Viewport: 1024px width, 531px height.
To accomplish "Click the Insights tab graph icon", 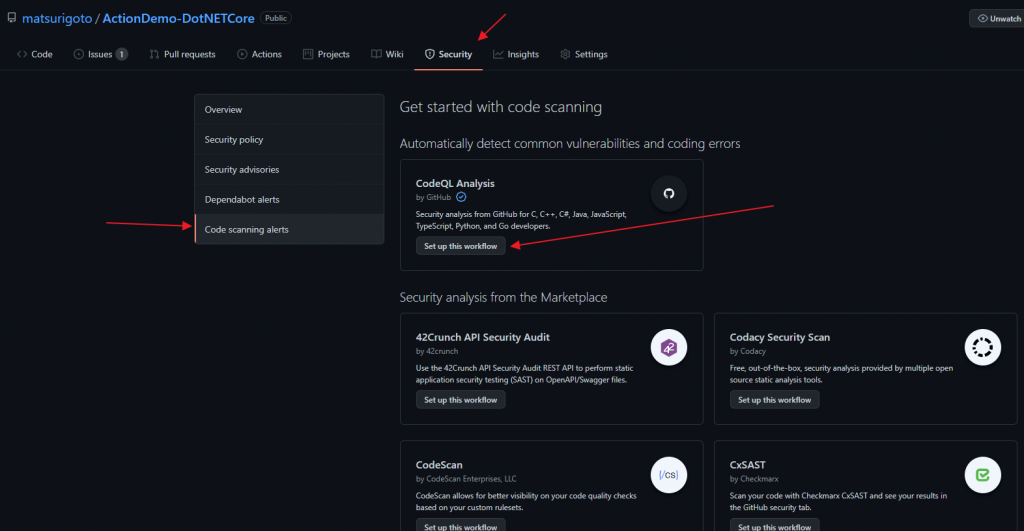I will 498,54.
